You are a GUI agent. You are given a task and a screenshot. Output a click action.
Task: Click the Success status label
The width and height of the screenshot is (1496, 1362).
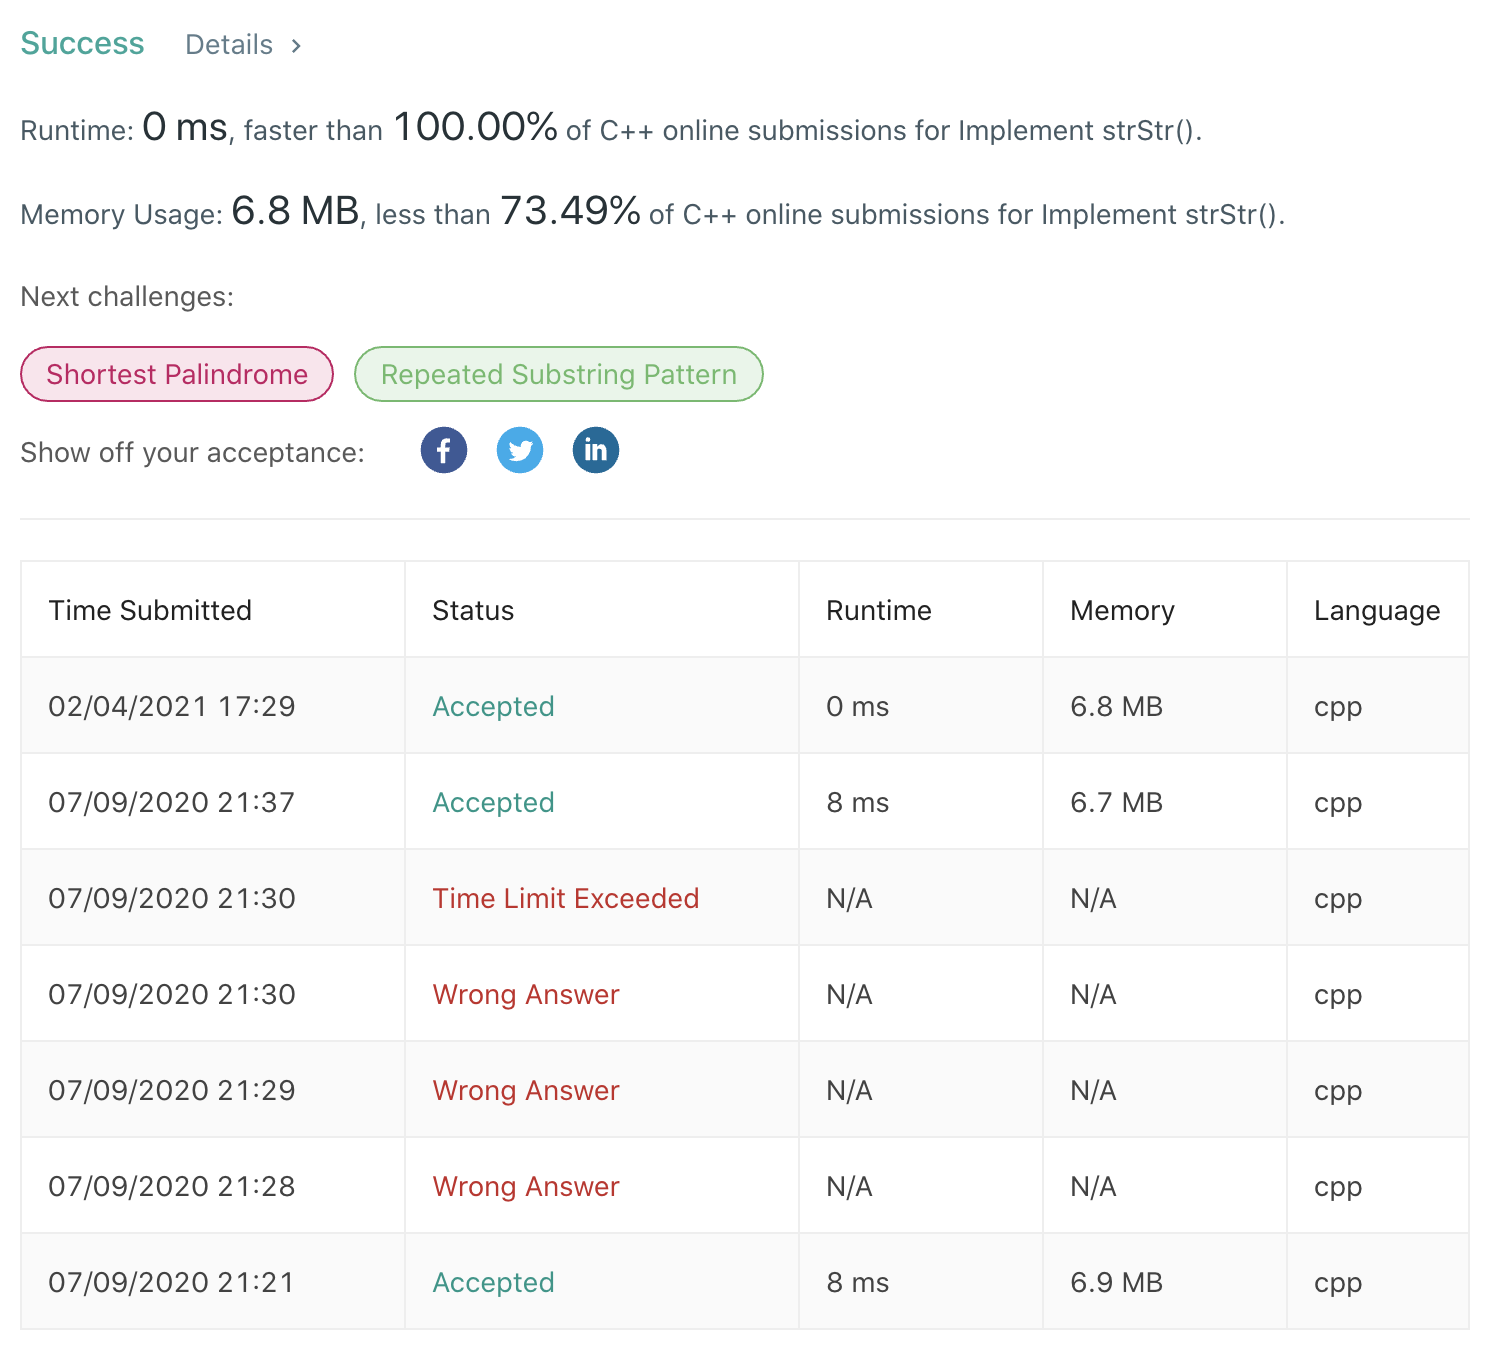click(82, 43)
